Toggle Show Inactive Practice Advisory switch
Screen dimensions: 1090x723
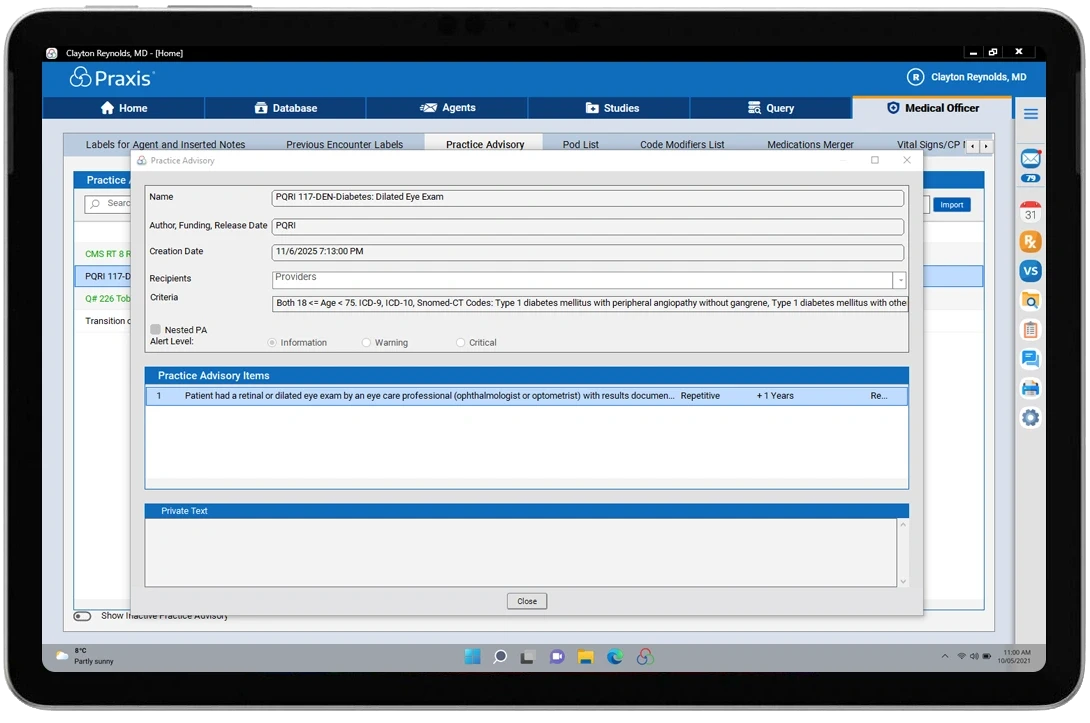82,617
